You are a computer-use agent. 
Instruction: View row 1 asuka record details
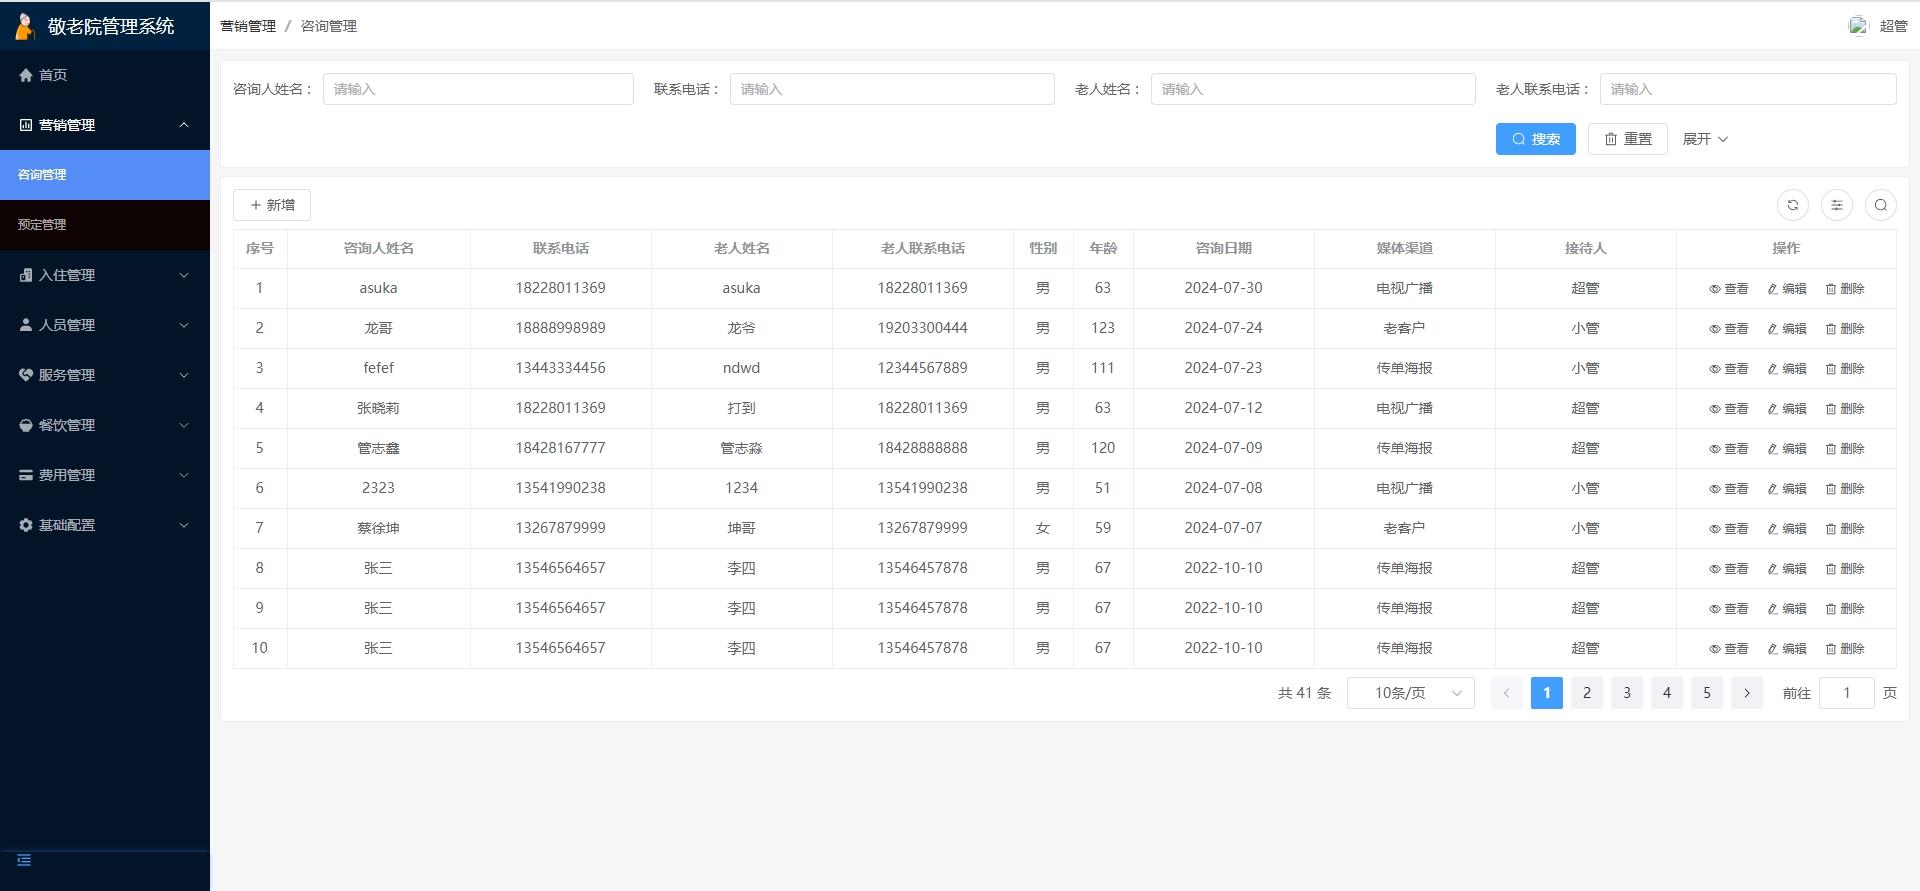(x=1728, y=289)
